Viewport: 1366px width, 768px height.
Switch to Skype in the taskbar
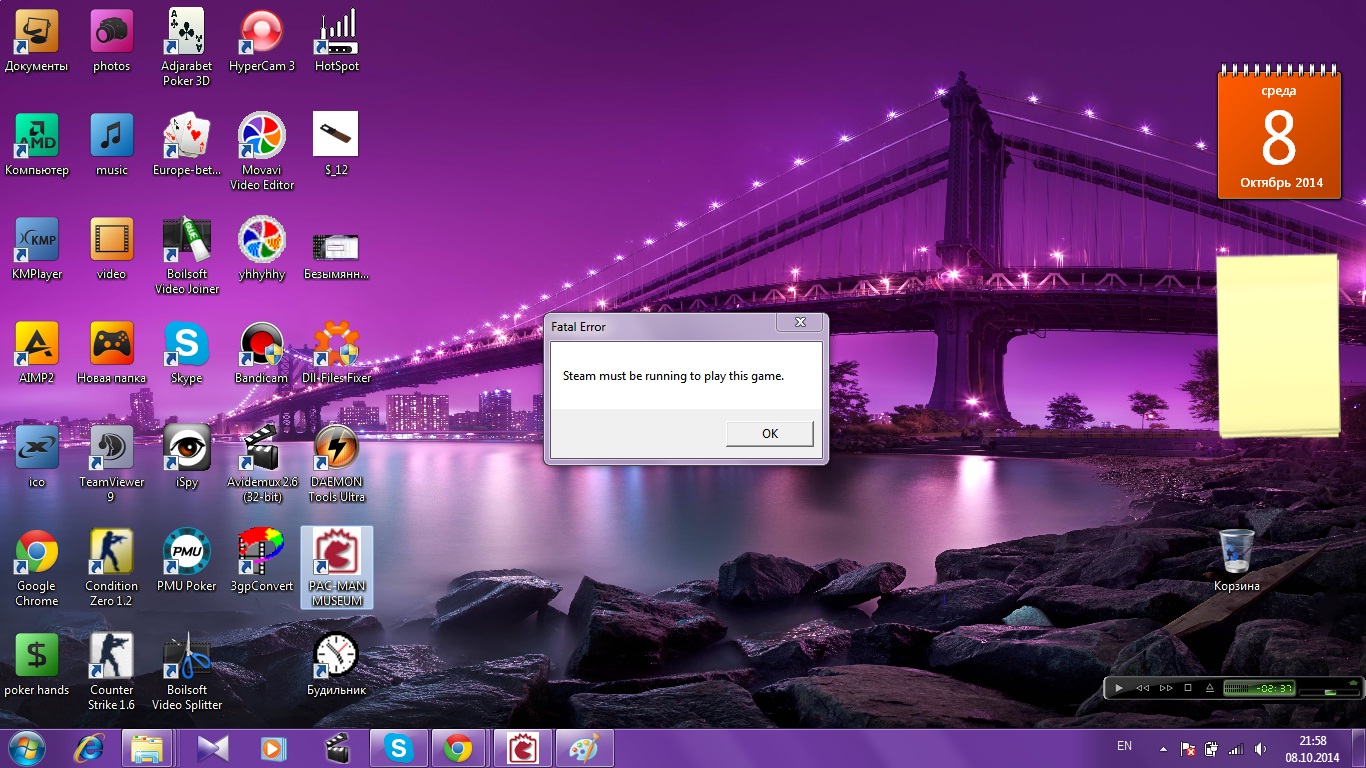click(x=398, y=748)
